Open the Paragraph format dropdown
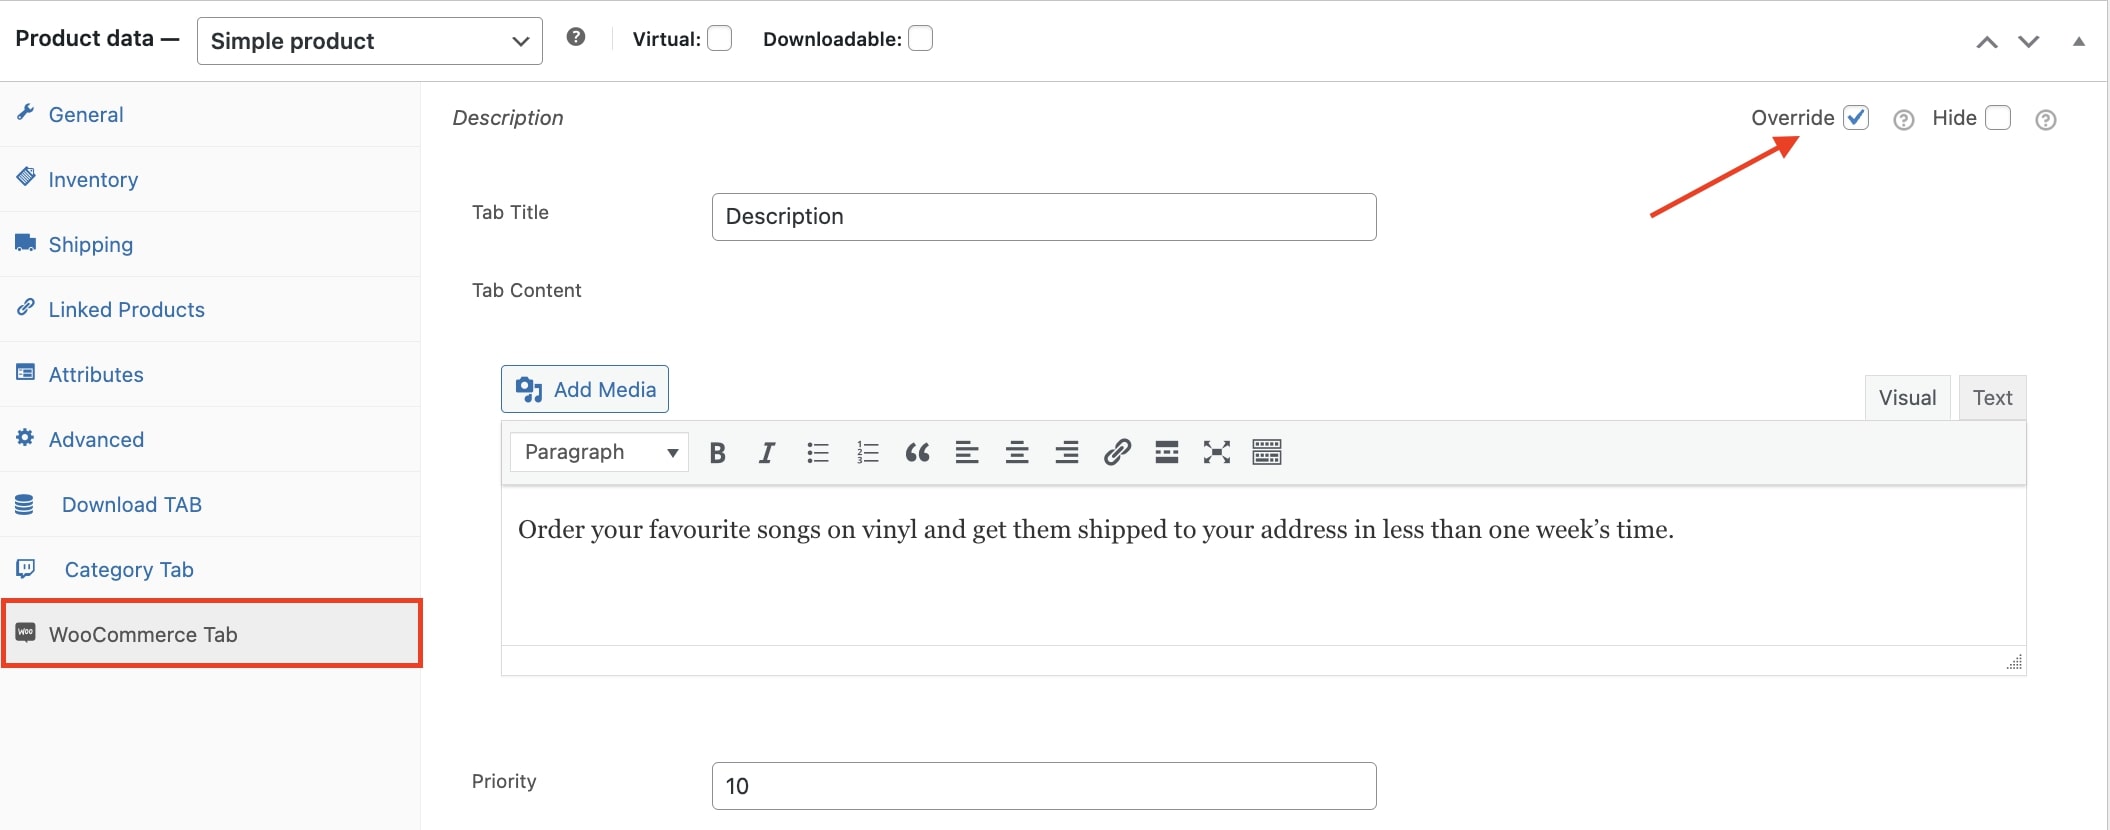This screenshot has height=830, width=2110. pyautogui.click(x=599, y=452)
